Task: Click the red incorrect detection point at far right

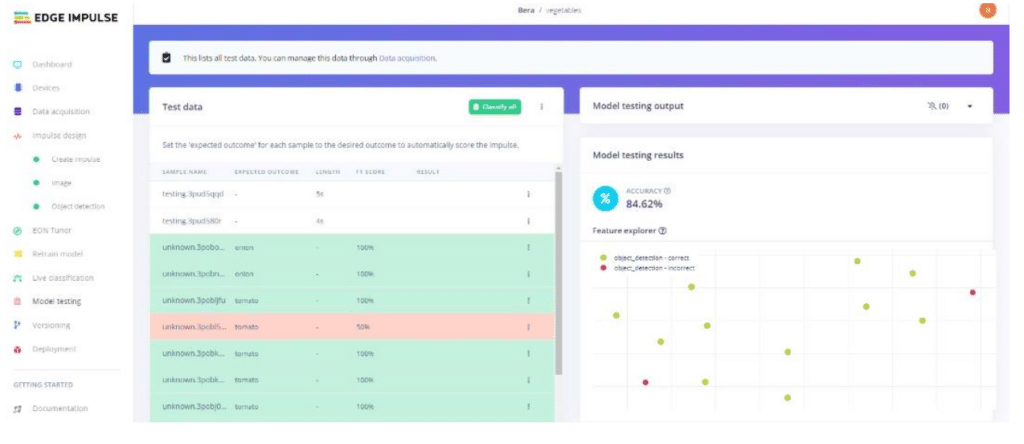Action: click(972, 292)
